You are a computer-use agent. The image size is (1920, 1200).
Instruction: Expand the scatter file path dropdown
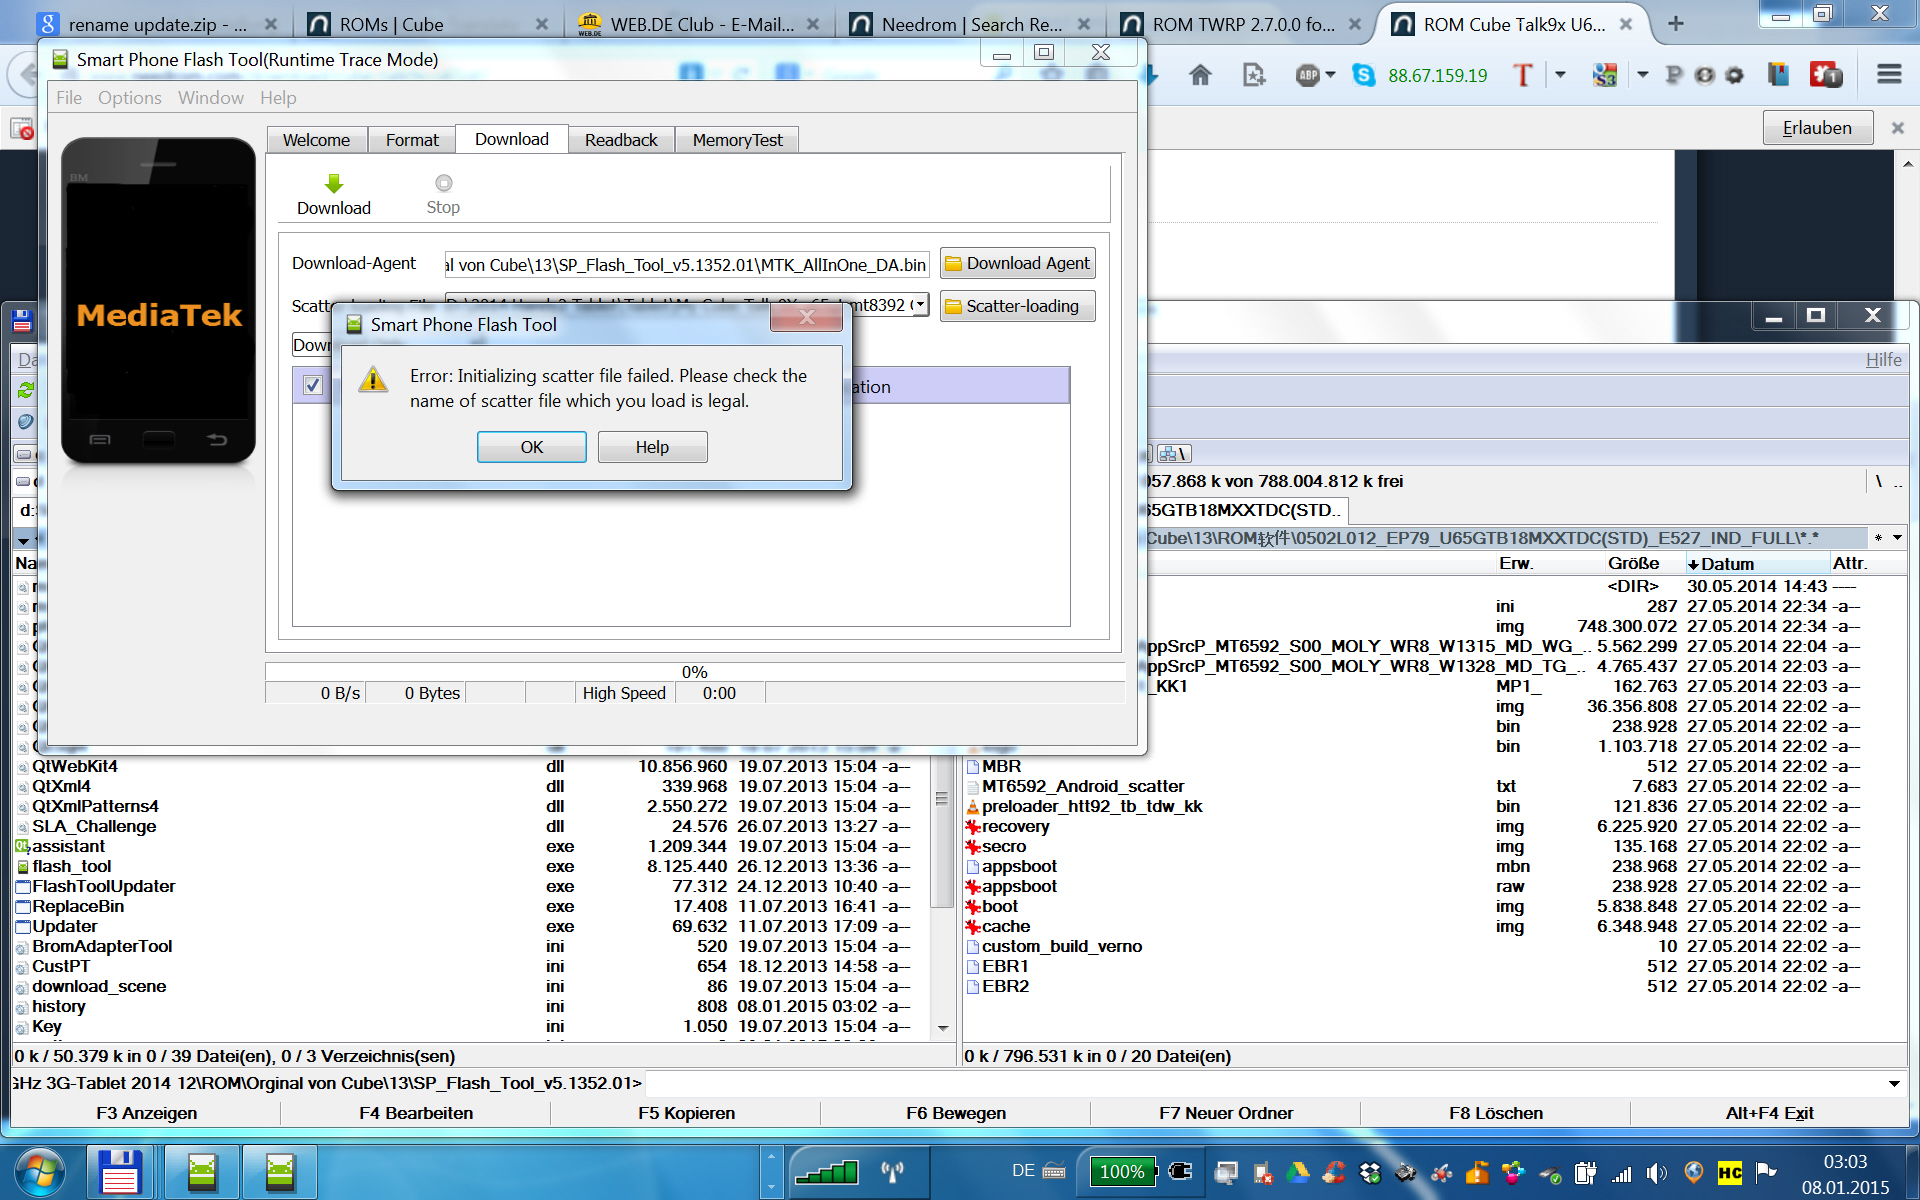click(x=920, y=305)
